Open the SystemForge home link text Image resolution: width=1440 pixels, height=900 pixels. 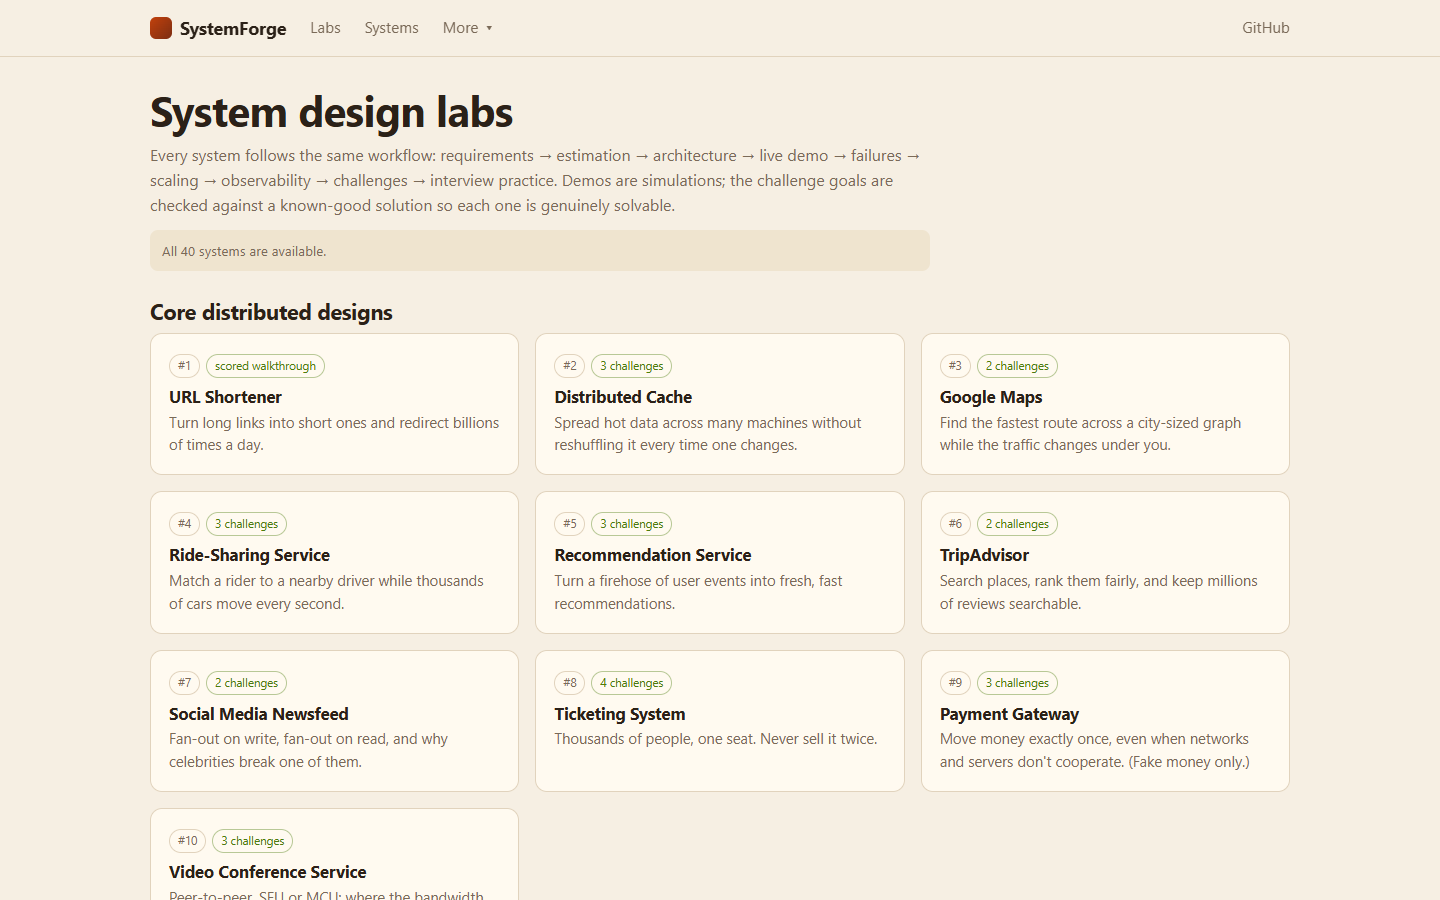[x=233, y=28]
